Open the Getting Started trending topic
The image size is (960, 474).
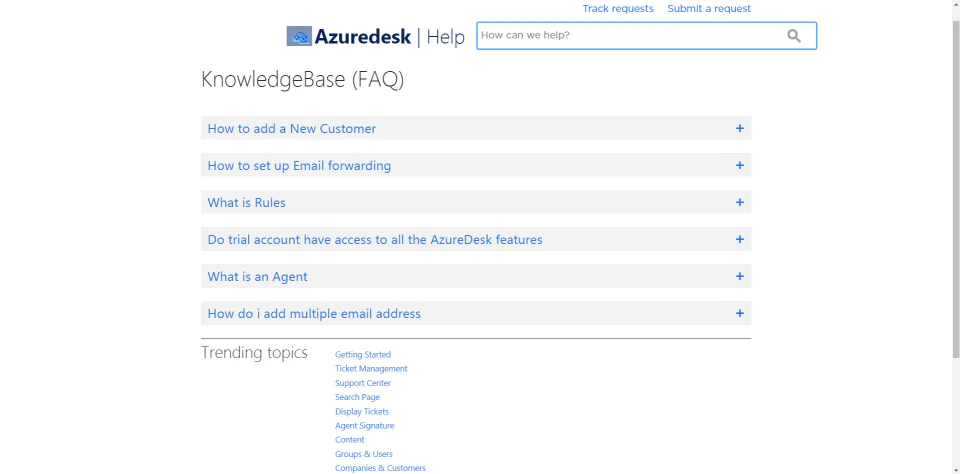tap(362, 355)
